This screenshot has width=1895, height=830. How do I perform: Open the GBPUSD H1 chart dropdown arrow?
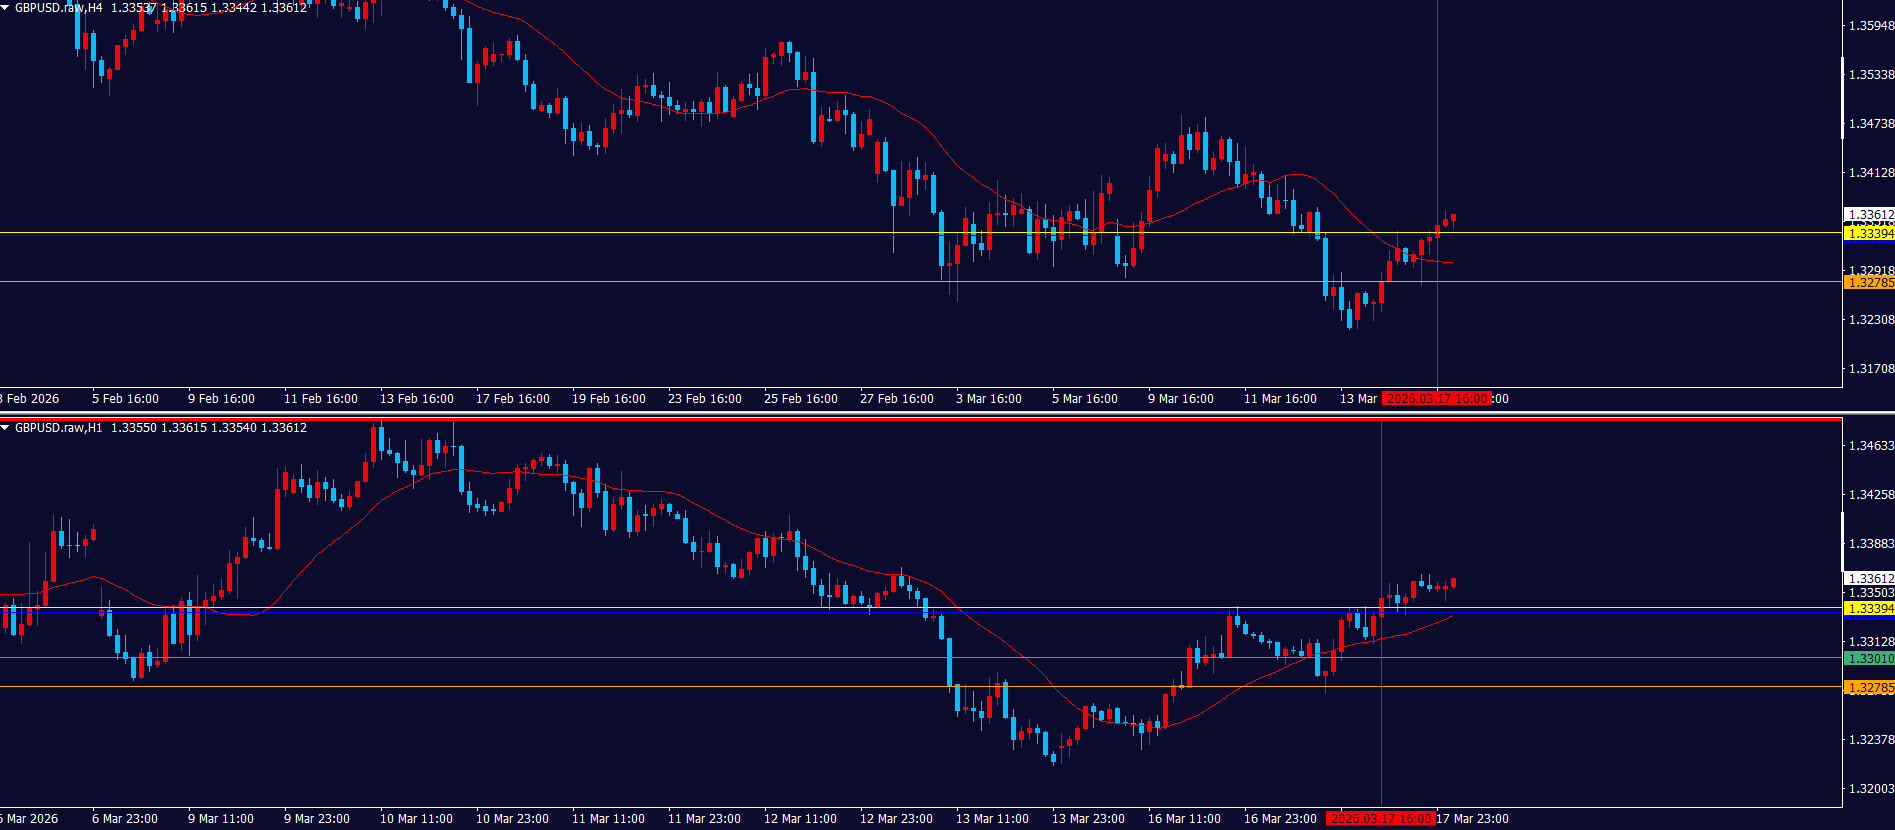click(x=6, y=428)
